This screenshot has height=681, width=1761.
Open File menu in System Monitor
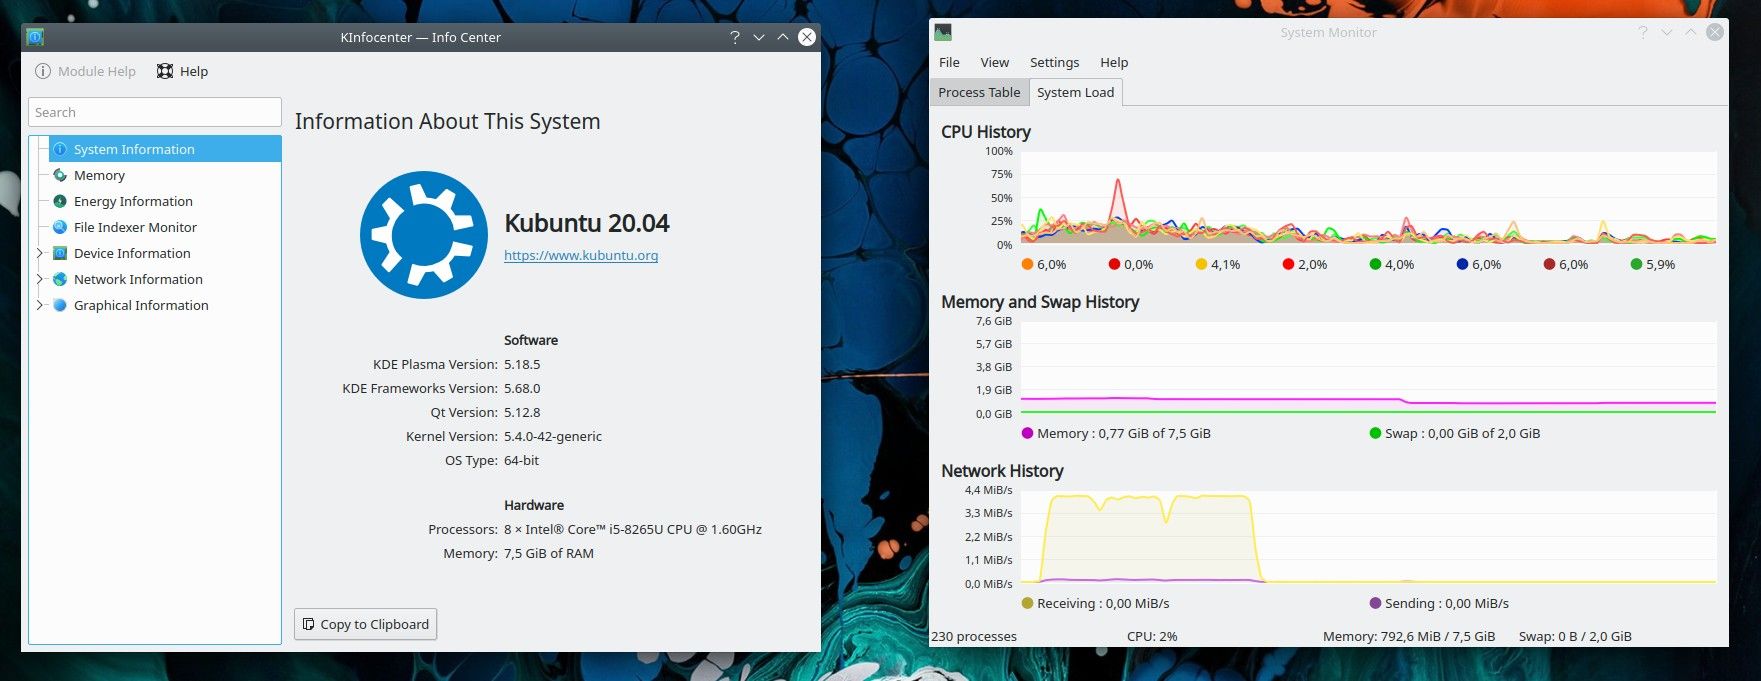click(949, 62)
